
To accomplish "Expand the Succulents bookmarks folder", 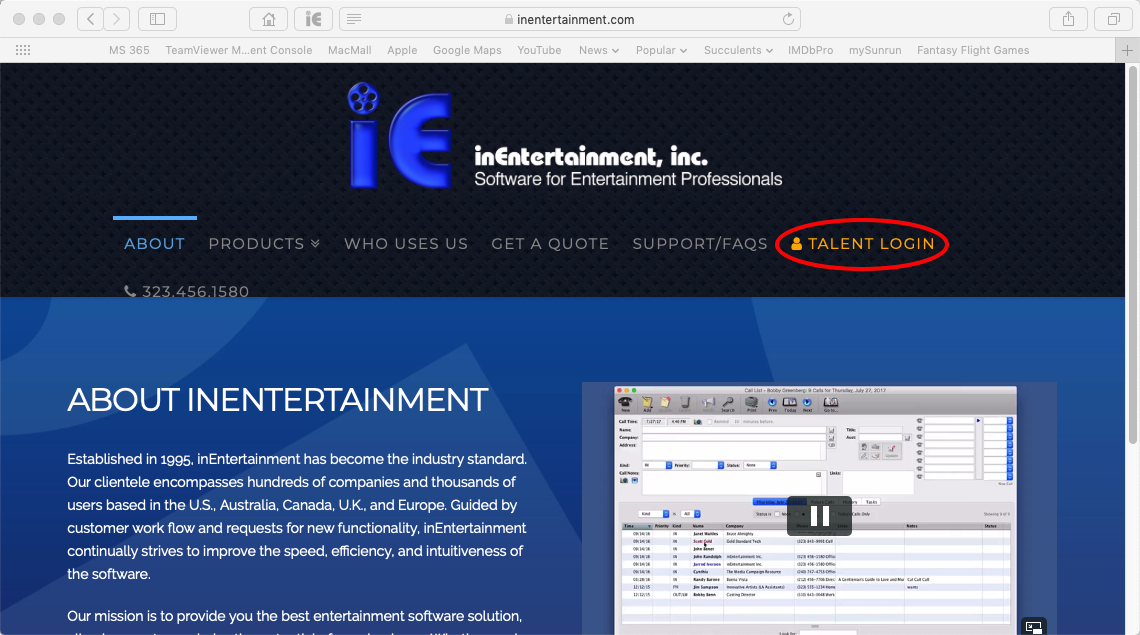I will pos(738,50).
